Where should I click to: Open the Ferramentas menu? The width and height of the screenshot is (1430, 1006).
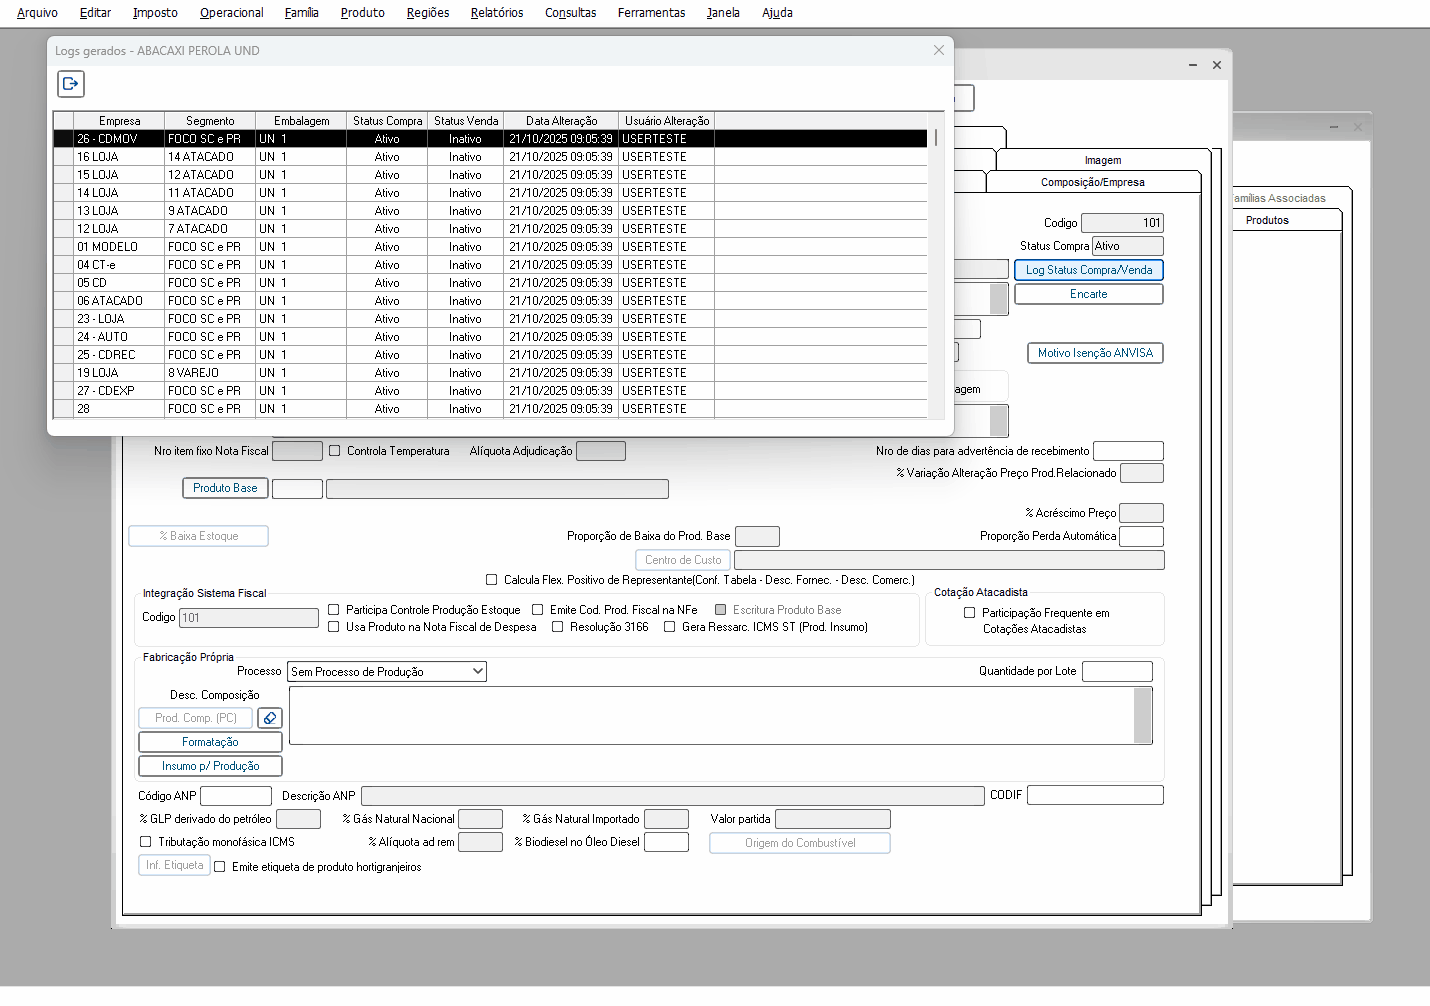pos(651,13)
